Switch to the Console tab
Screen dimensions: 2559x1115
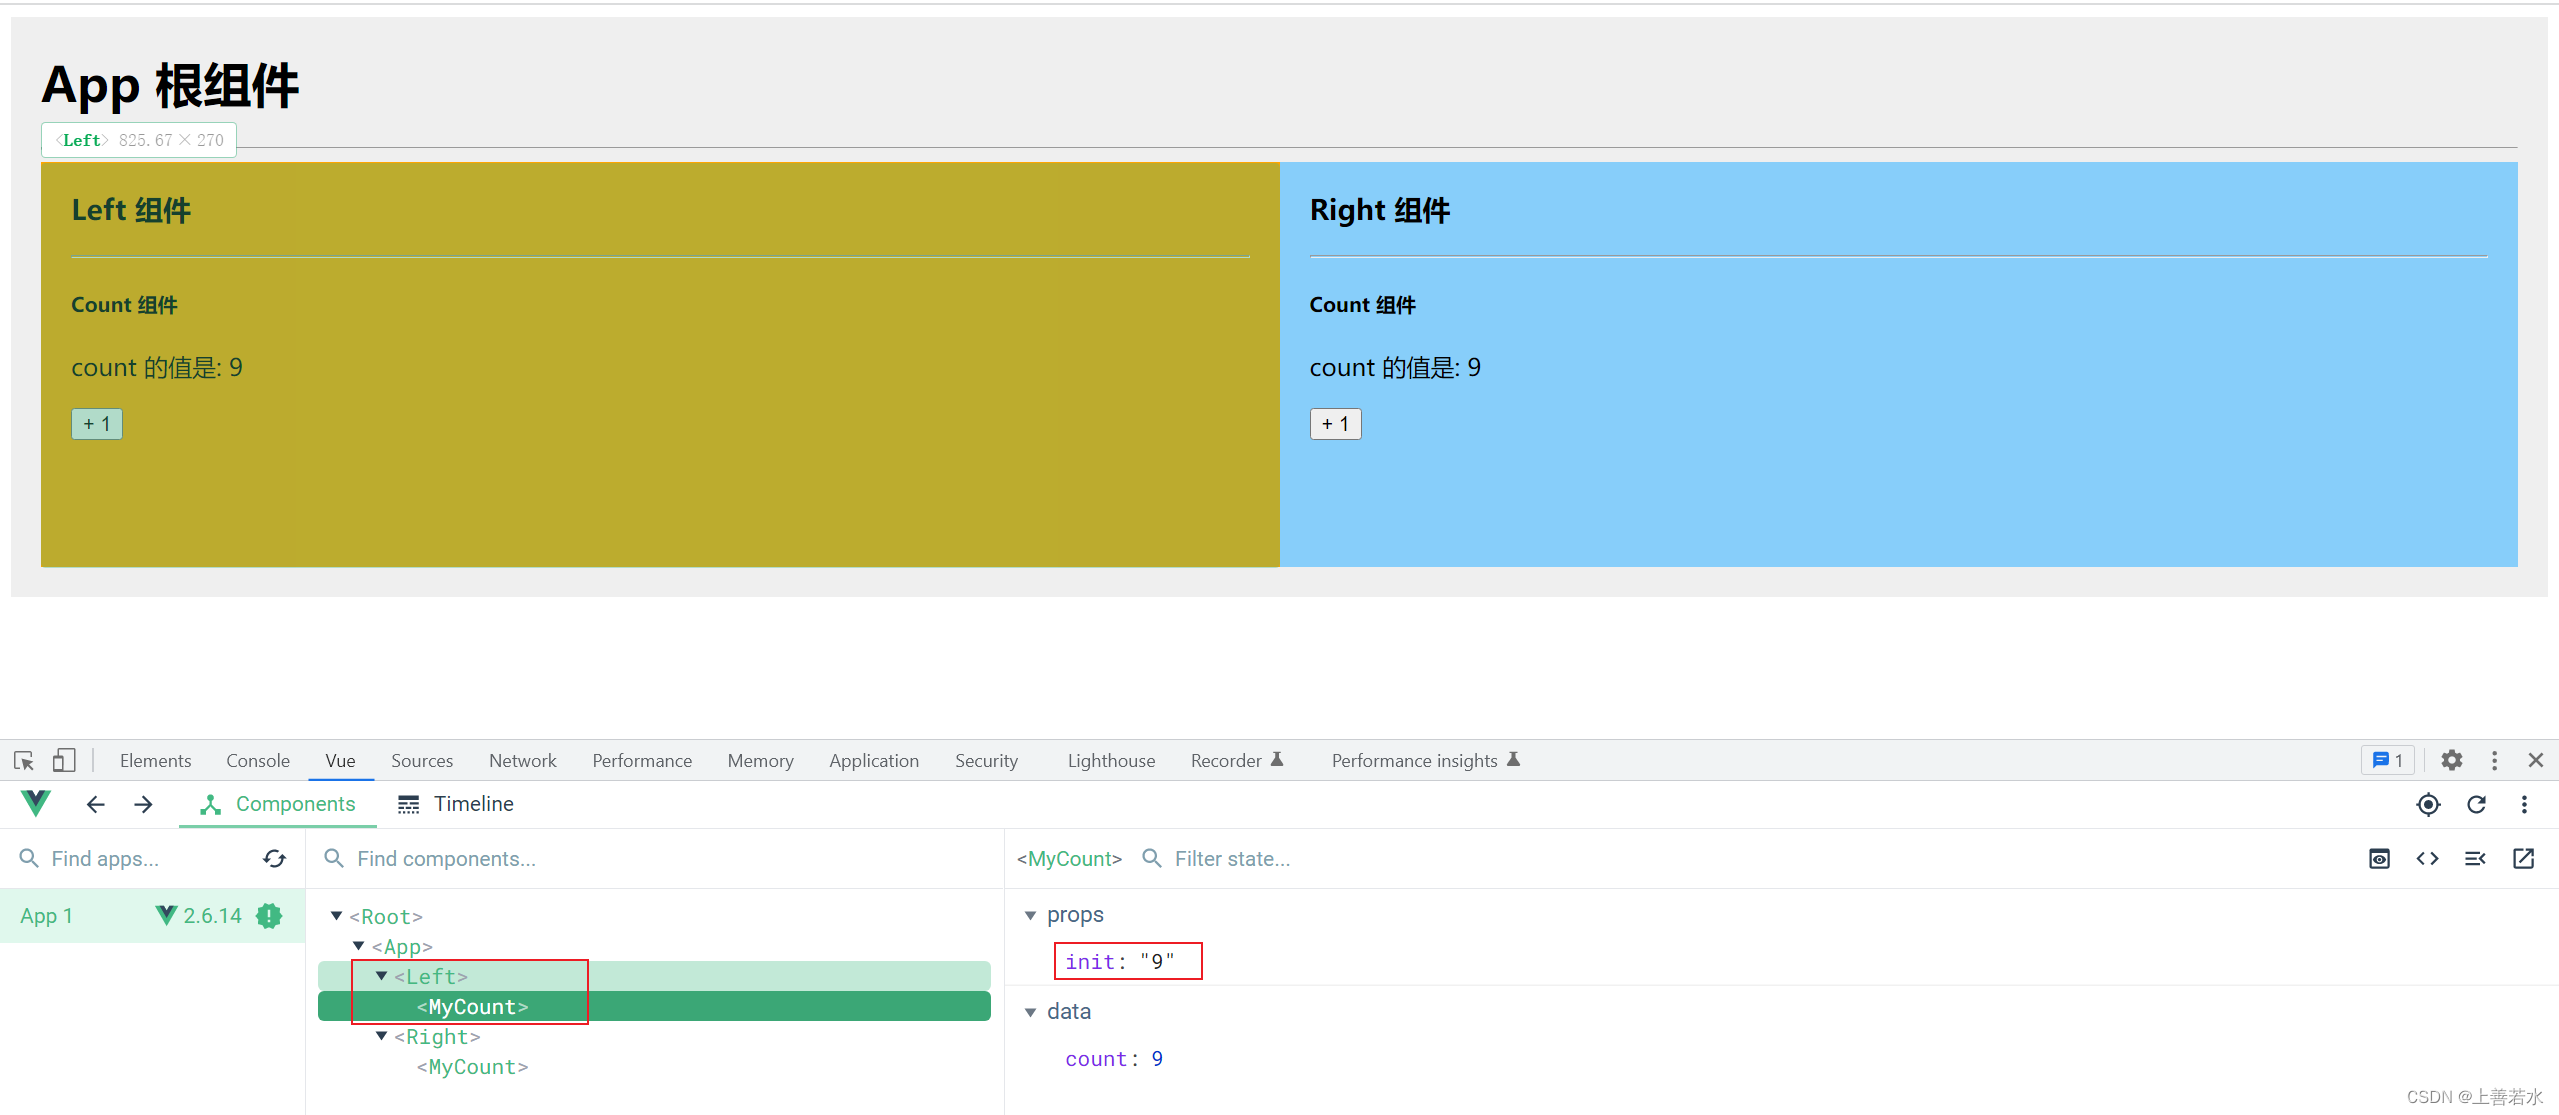coord(258,761)
